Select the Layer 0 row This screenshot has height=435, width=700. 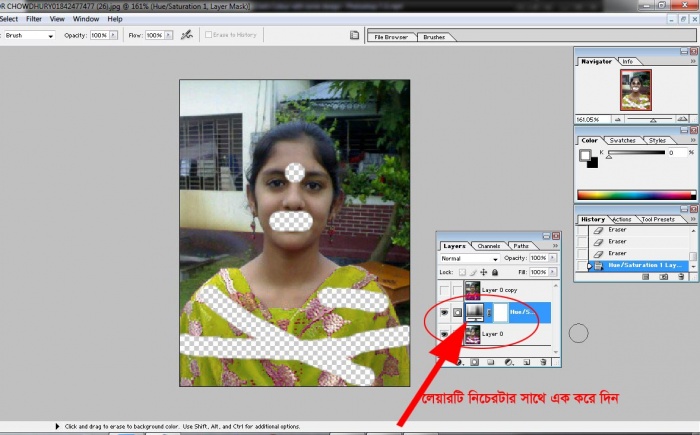496,334
